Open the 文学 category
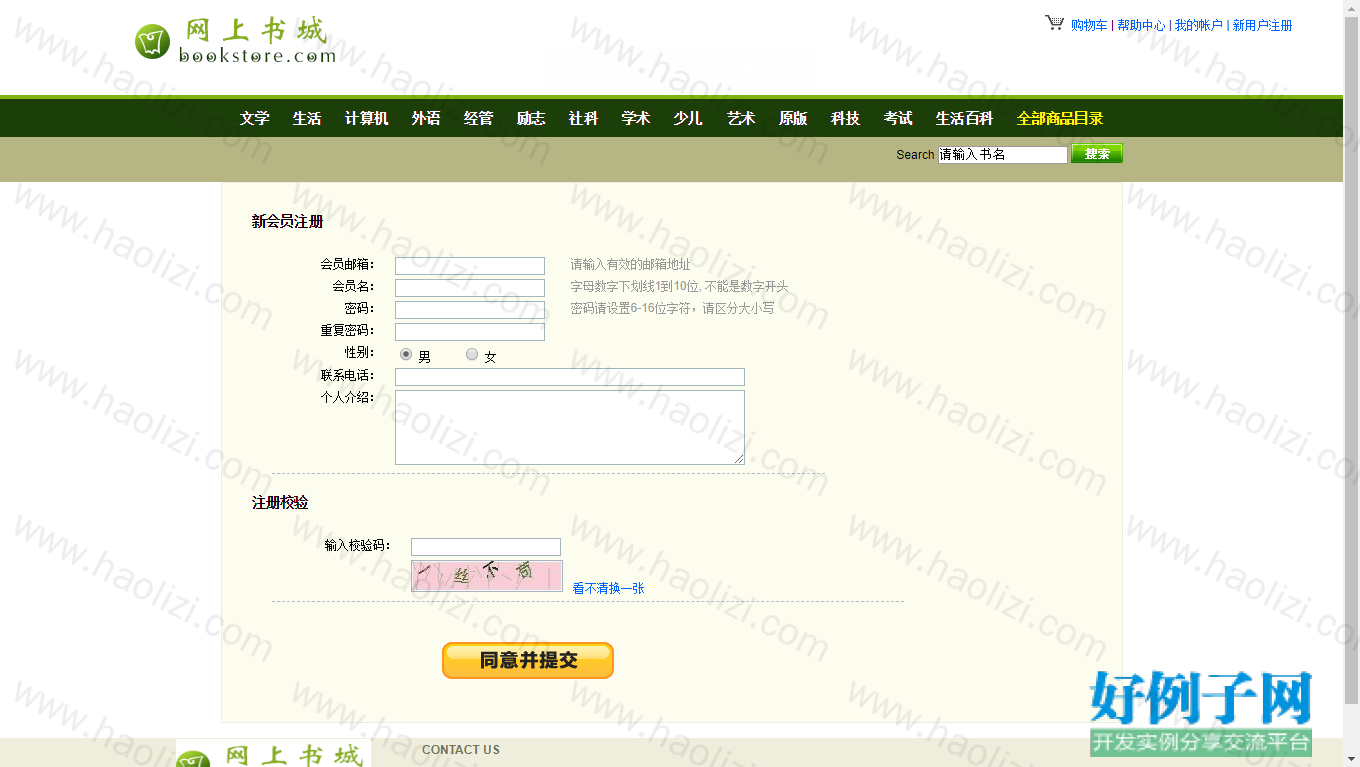 (255, 118)
